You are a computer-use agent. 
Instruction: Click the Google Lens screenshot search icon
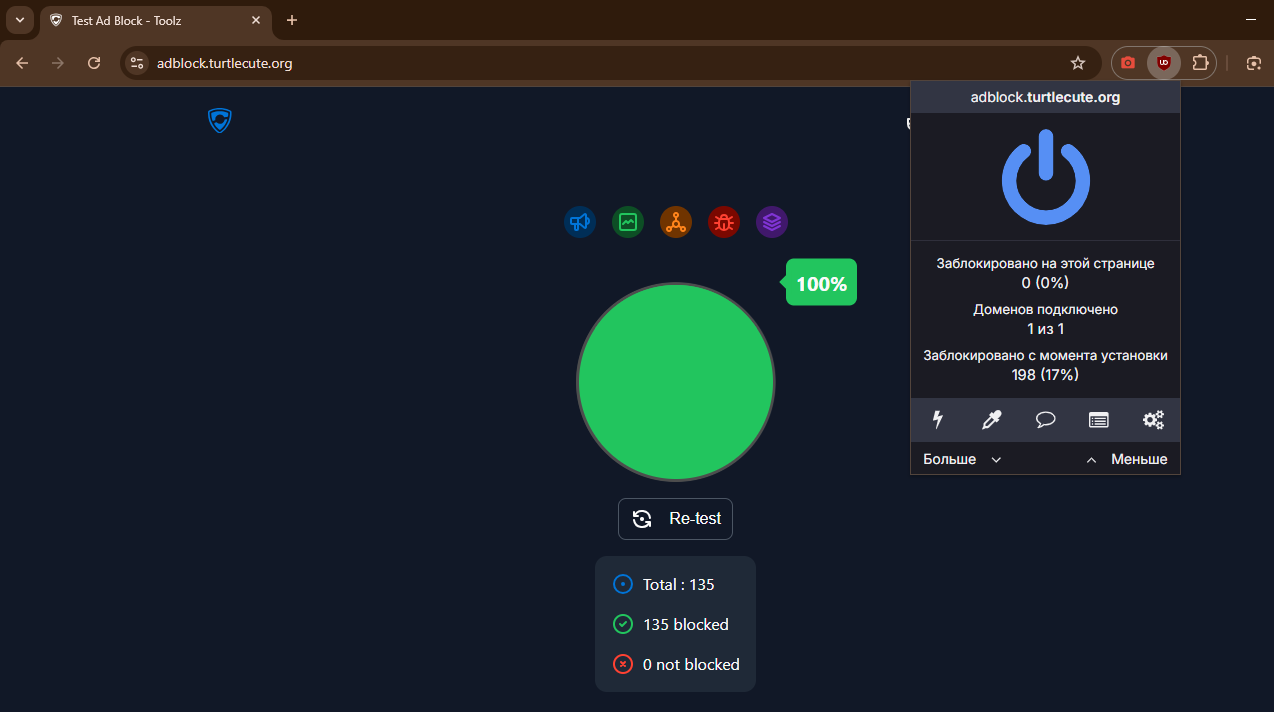pyautogui.click(x=1254, y=63)
